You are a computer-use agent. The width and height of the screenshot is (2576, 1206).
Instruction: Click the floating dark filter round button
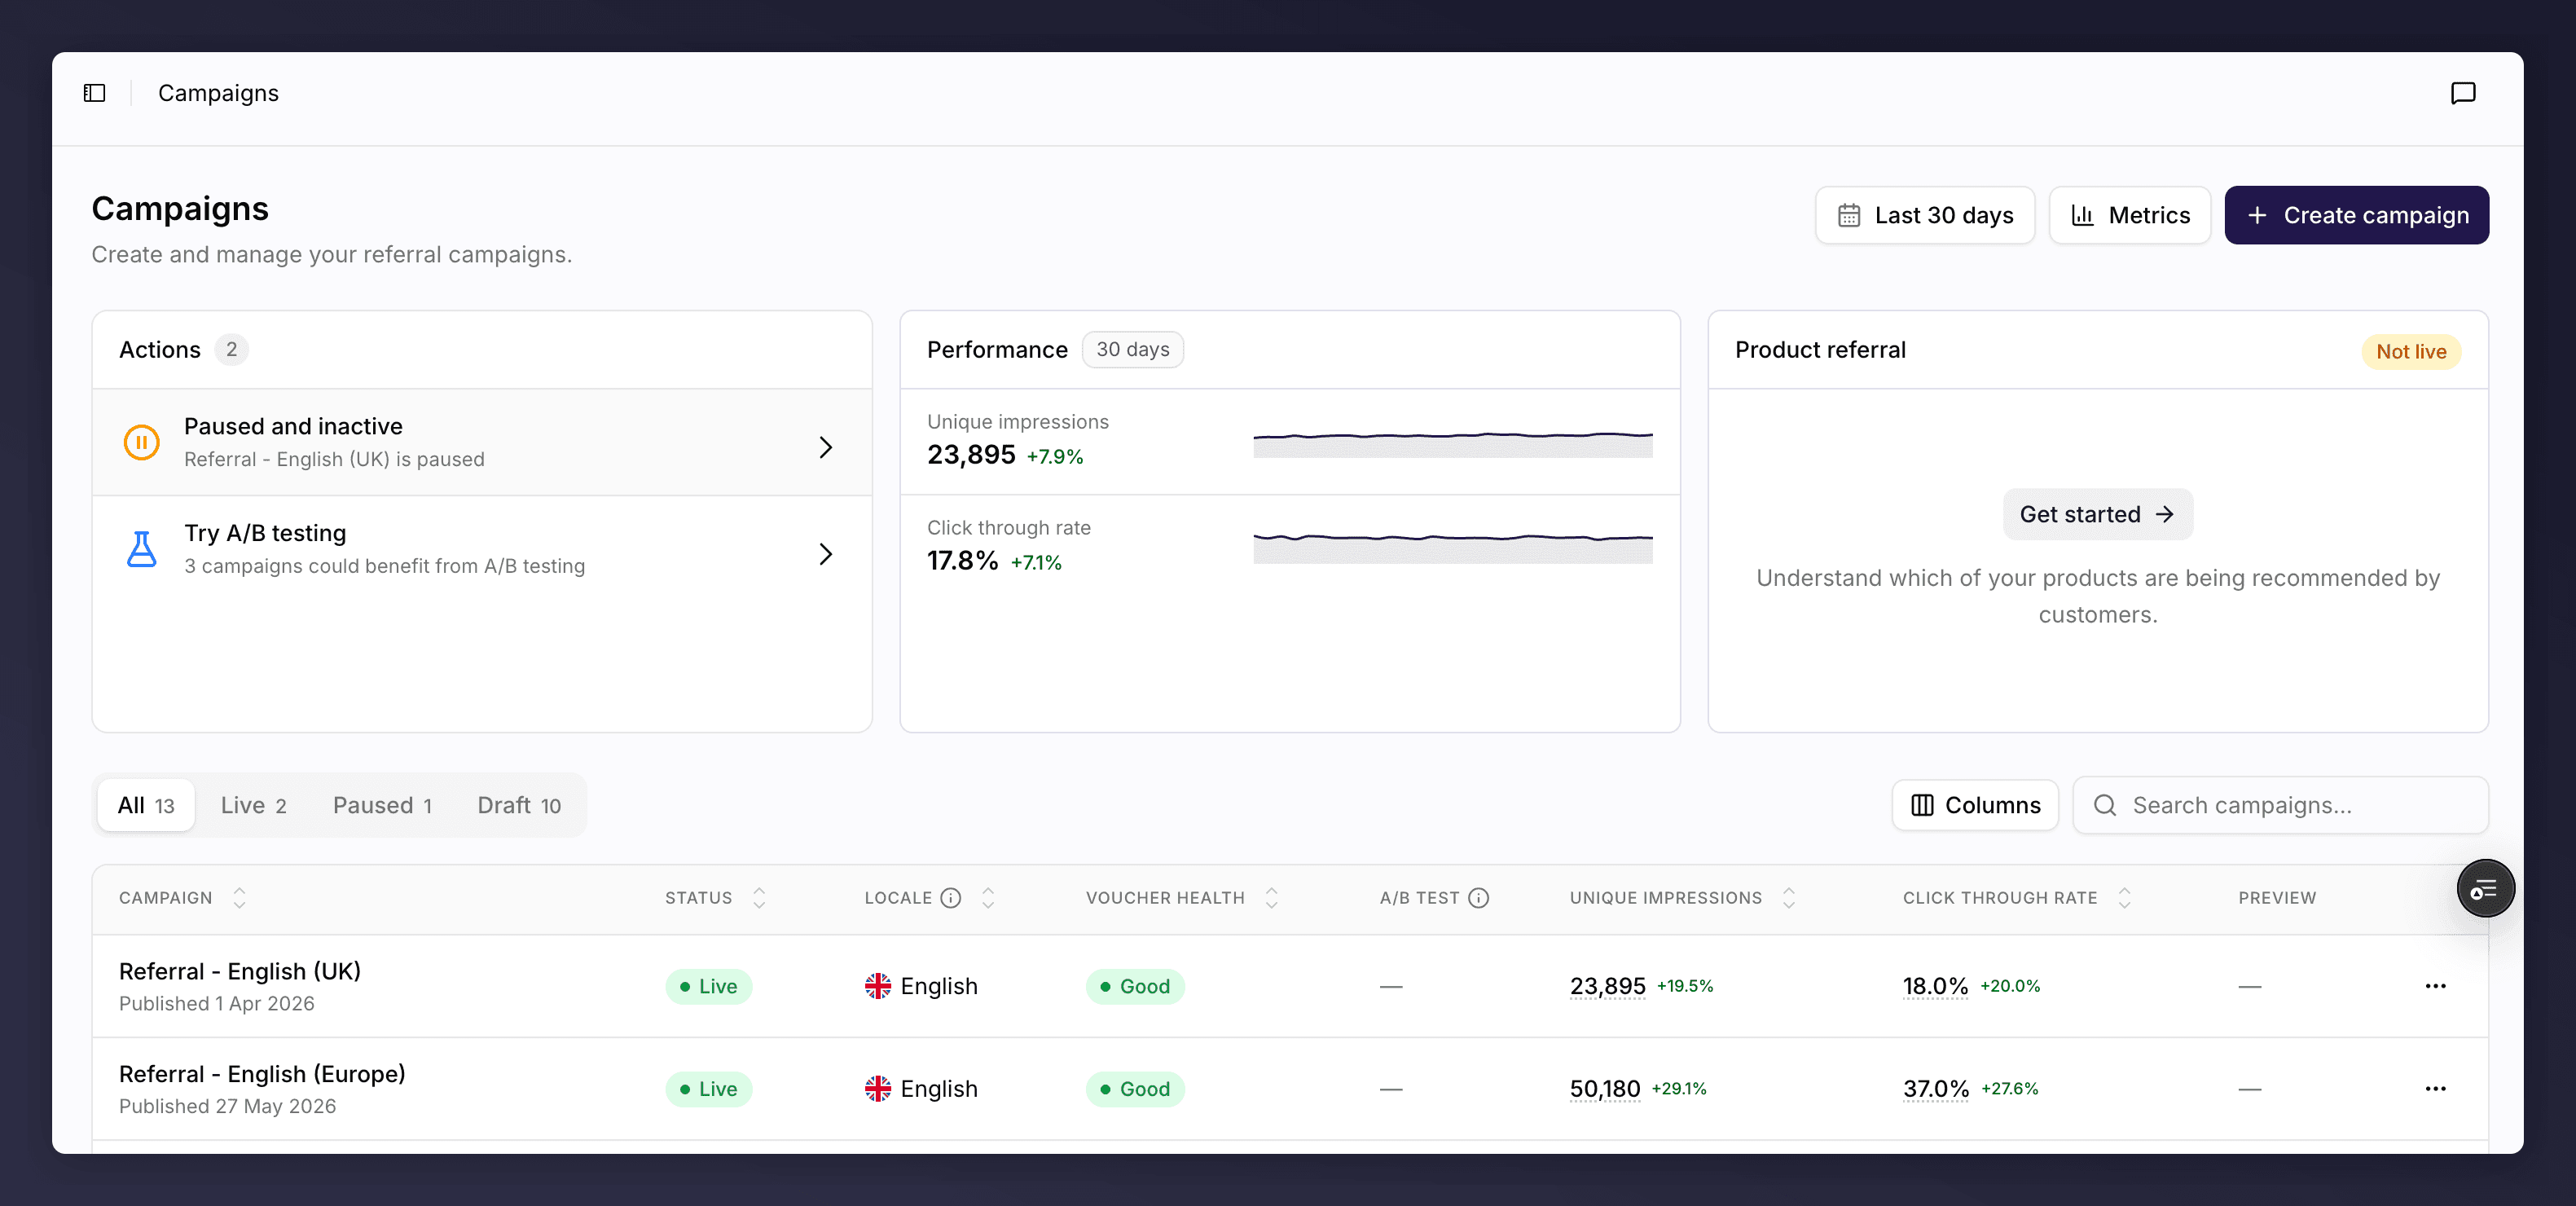pyautogui.click(x=2485, y=889)
